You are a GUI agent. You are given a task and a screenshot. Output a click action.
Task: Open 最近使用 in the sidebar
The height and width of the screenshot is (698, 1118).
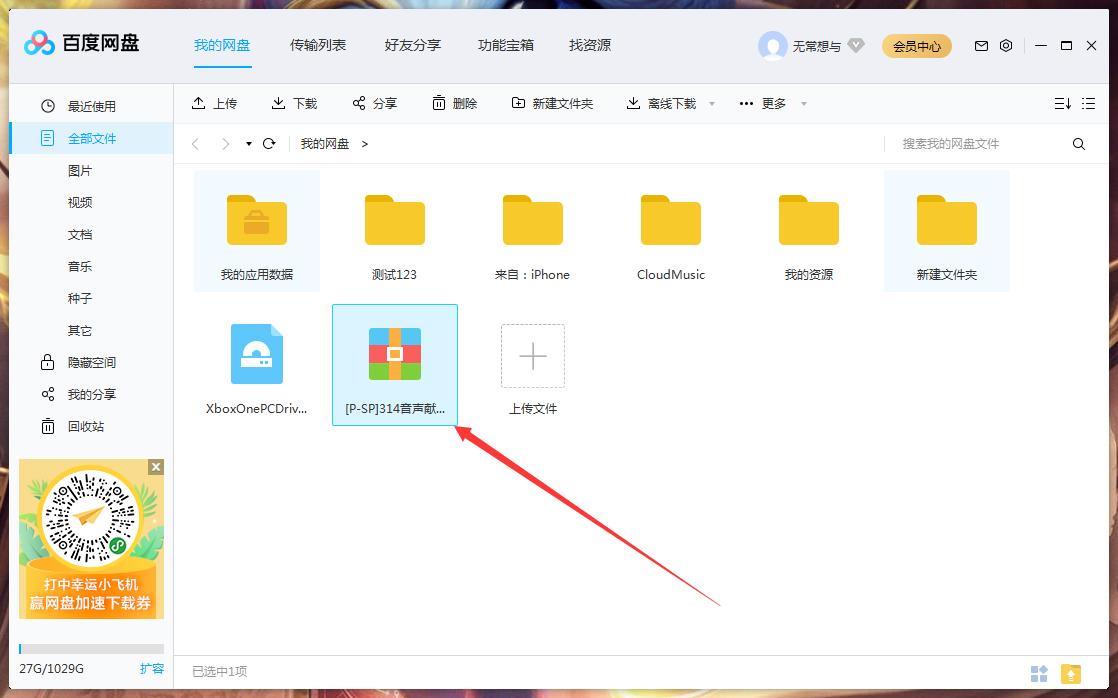tap(91, 106)
